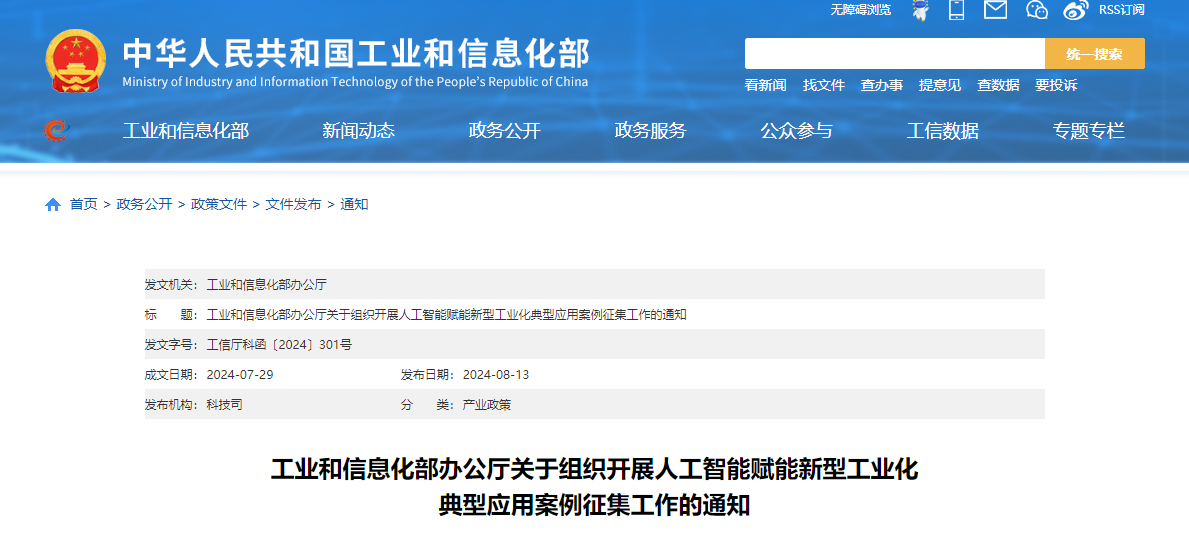Click issuing authority 工业和信息化部办公厅 text
Screen dimensions: 1189x557
(x=266, y=285)
